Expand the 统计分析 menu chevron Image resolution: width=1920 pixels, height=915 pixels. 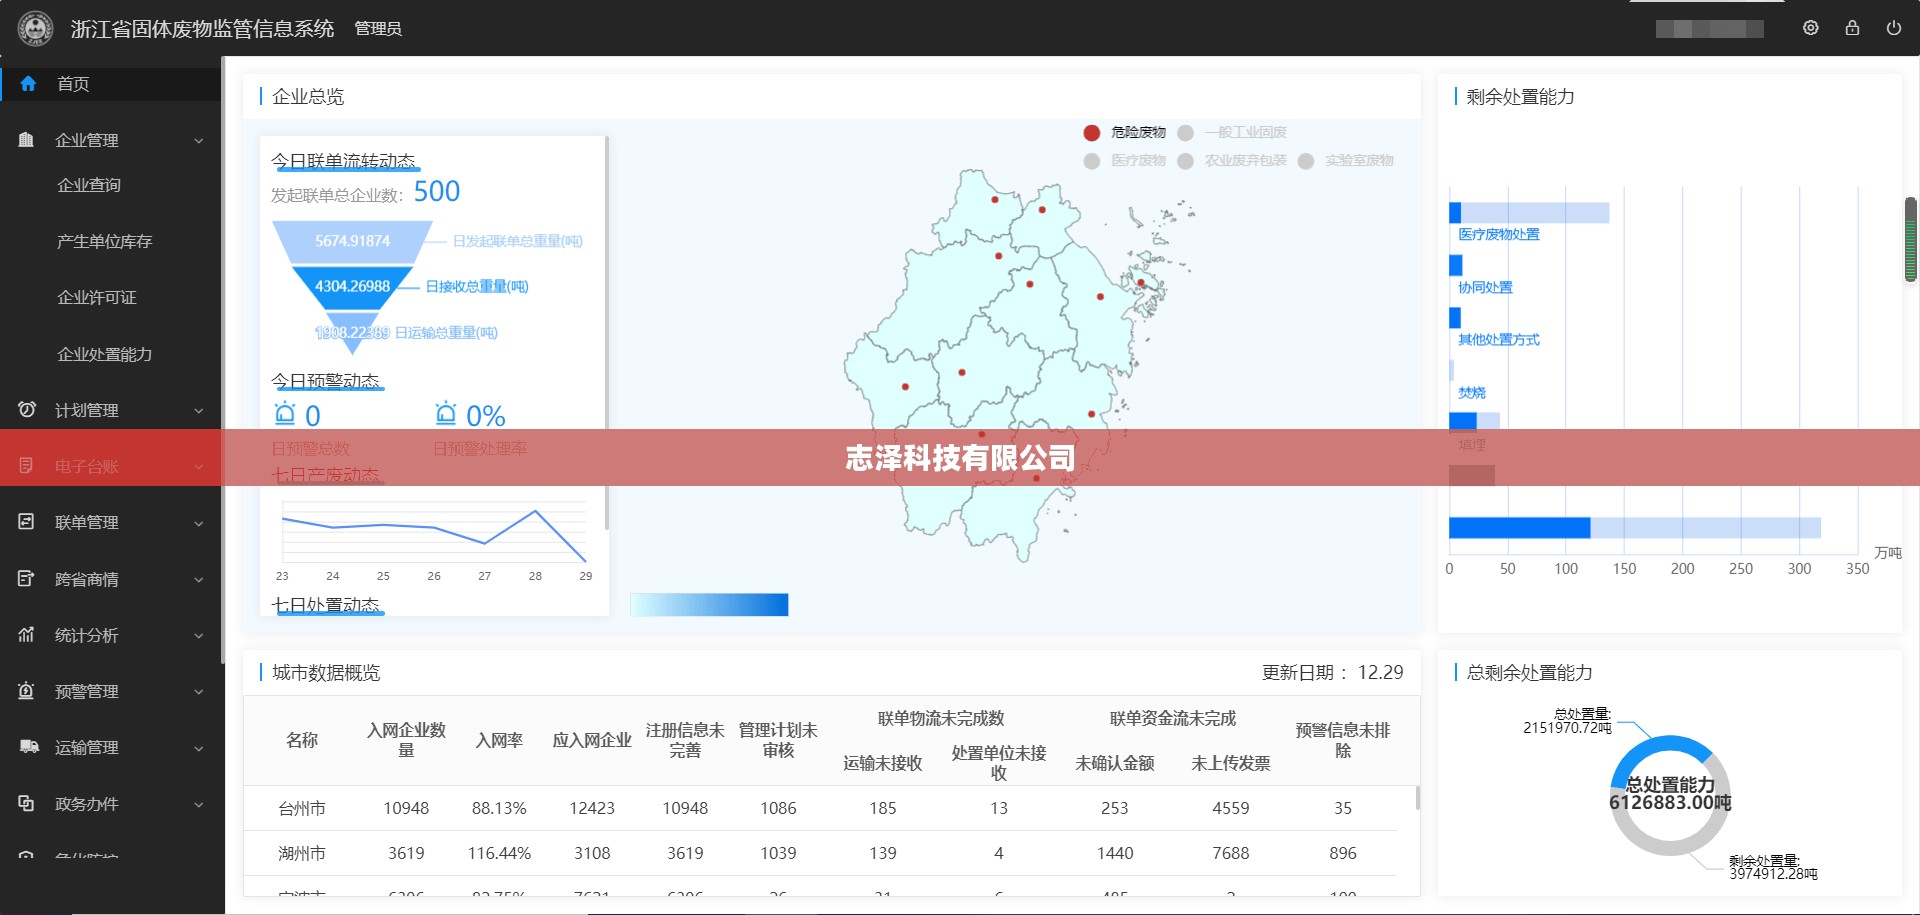[198, 636]
